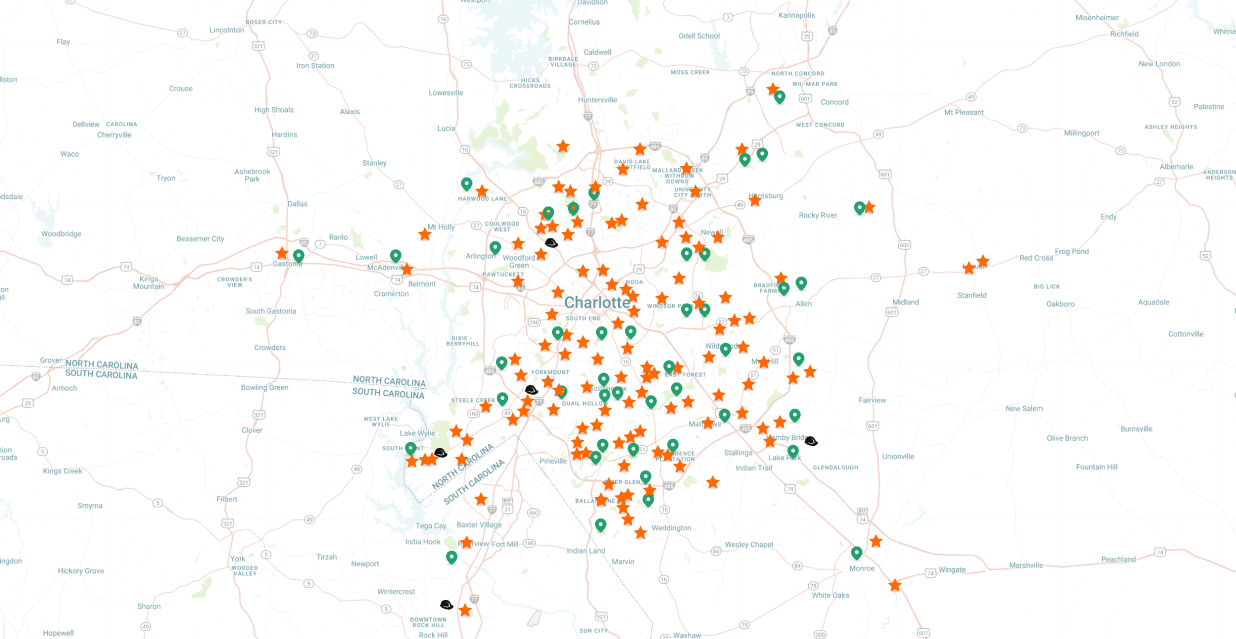The height and width of the screenshot is (639, 1236).
Task: Open the green pin near McAdenville
Action: pos(395,256)
